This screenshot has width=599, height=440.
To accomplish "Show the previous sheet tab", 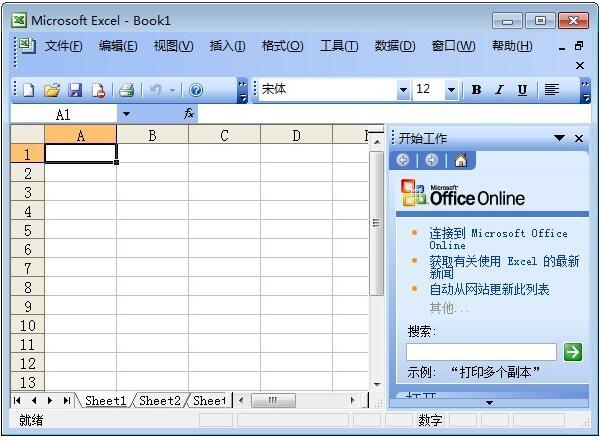I will pyautogui.click(x=34, y=400).
